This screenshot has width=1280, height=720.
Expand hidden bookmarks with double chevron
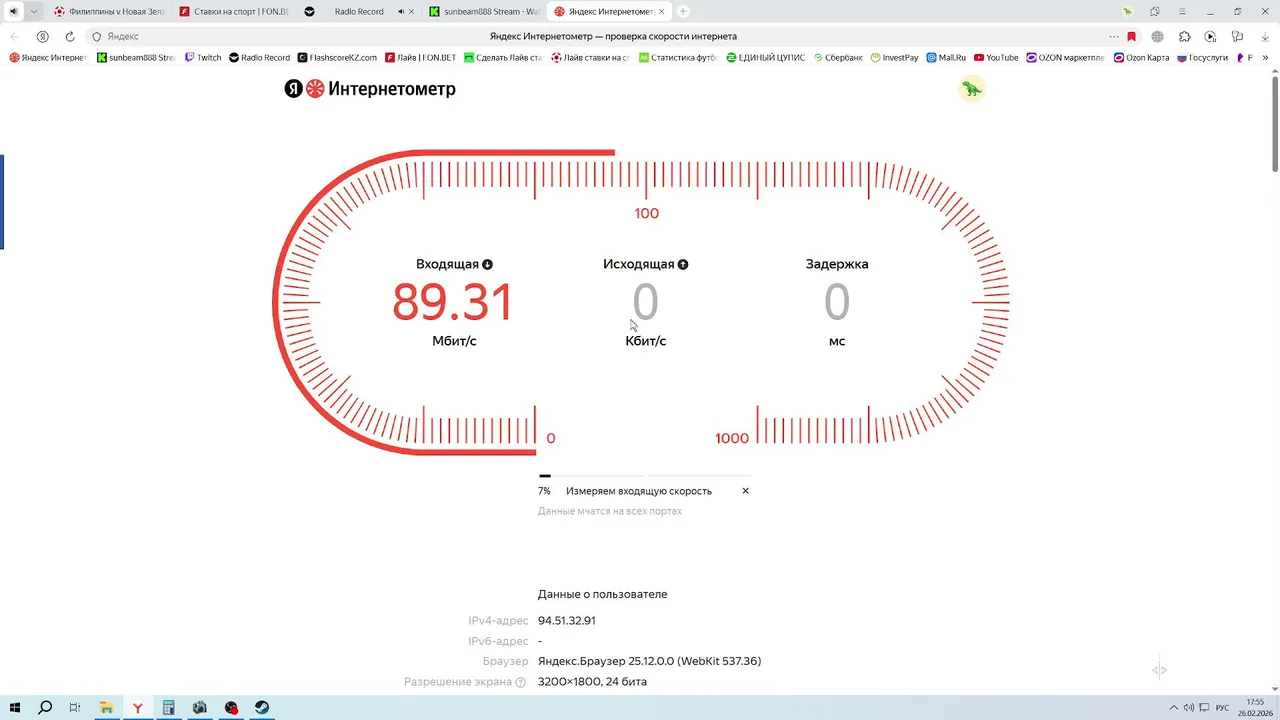pos(1266,57)
